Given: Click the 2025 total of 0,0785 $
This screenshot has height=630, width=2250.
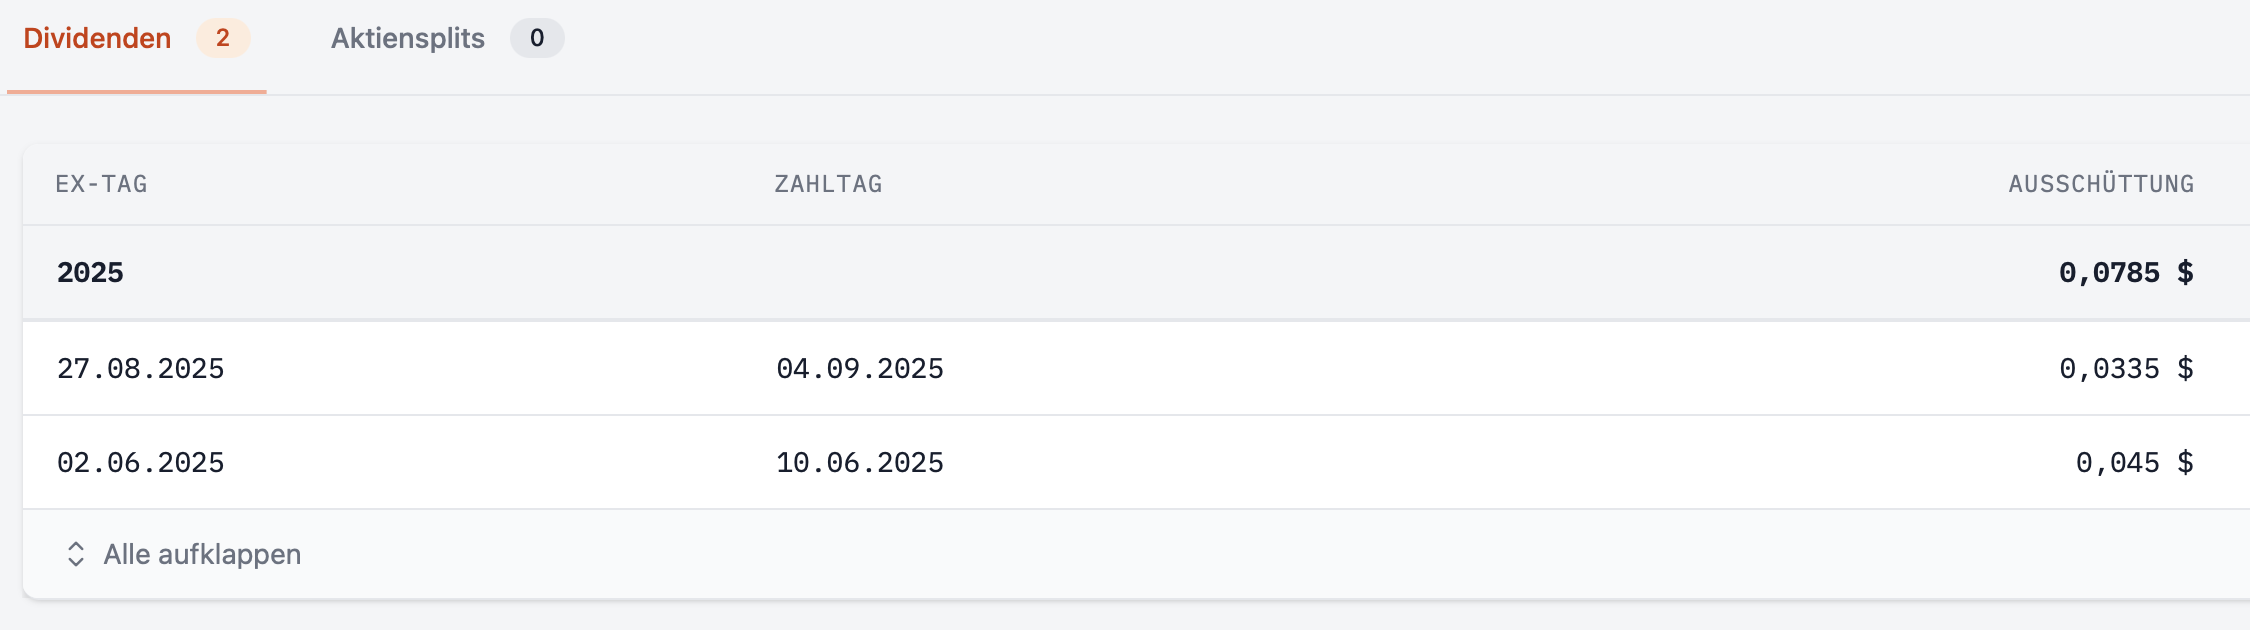Looking at the screenshot, I should tap(2125, 273).
